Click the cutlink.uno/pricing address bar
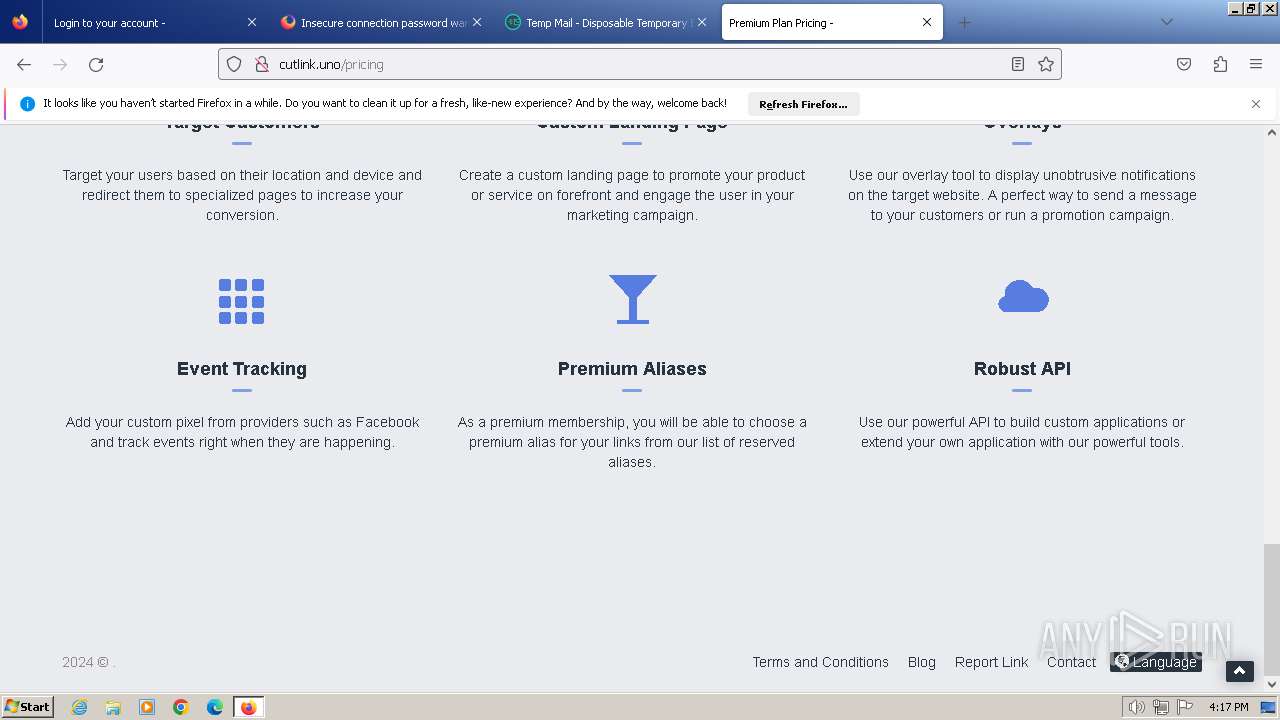This screenshot has height=720, width=1280. [x=640, y=64]
